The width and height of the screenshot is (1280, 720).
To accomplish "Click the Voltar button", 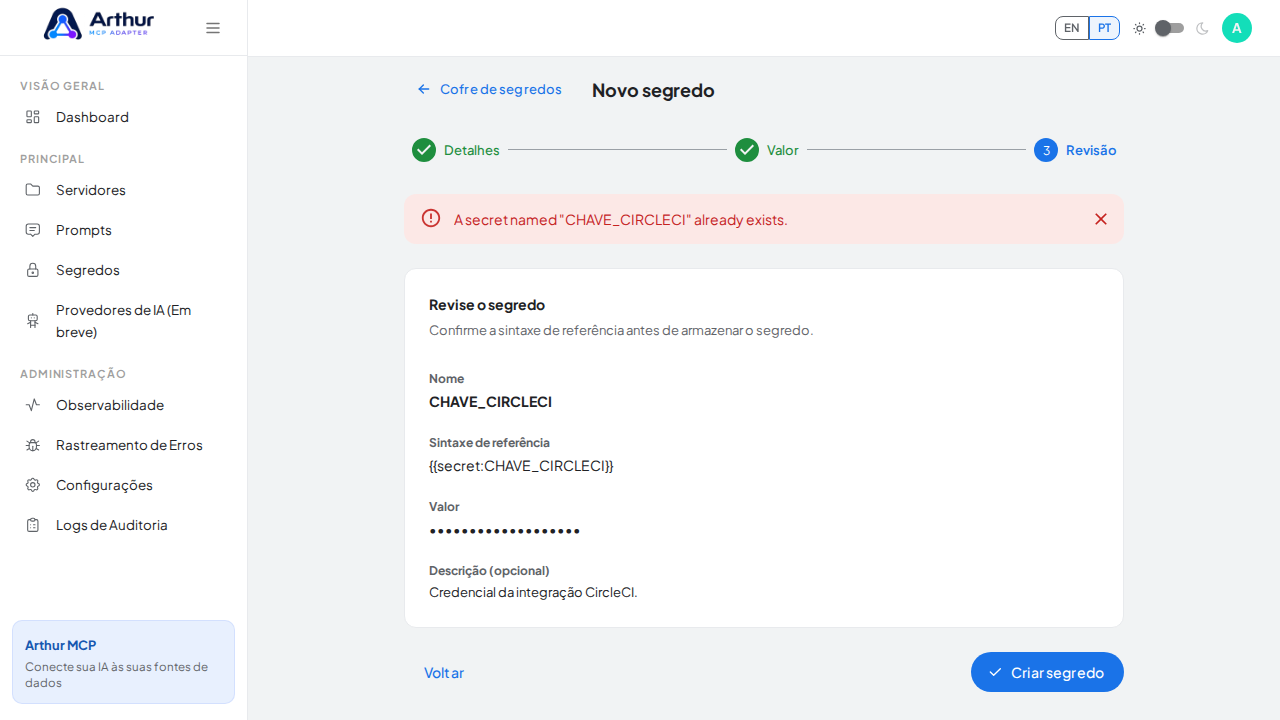I will 444,672.
